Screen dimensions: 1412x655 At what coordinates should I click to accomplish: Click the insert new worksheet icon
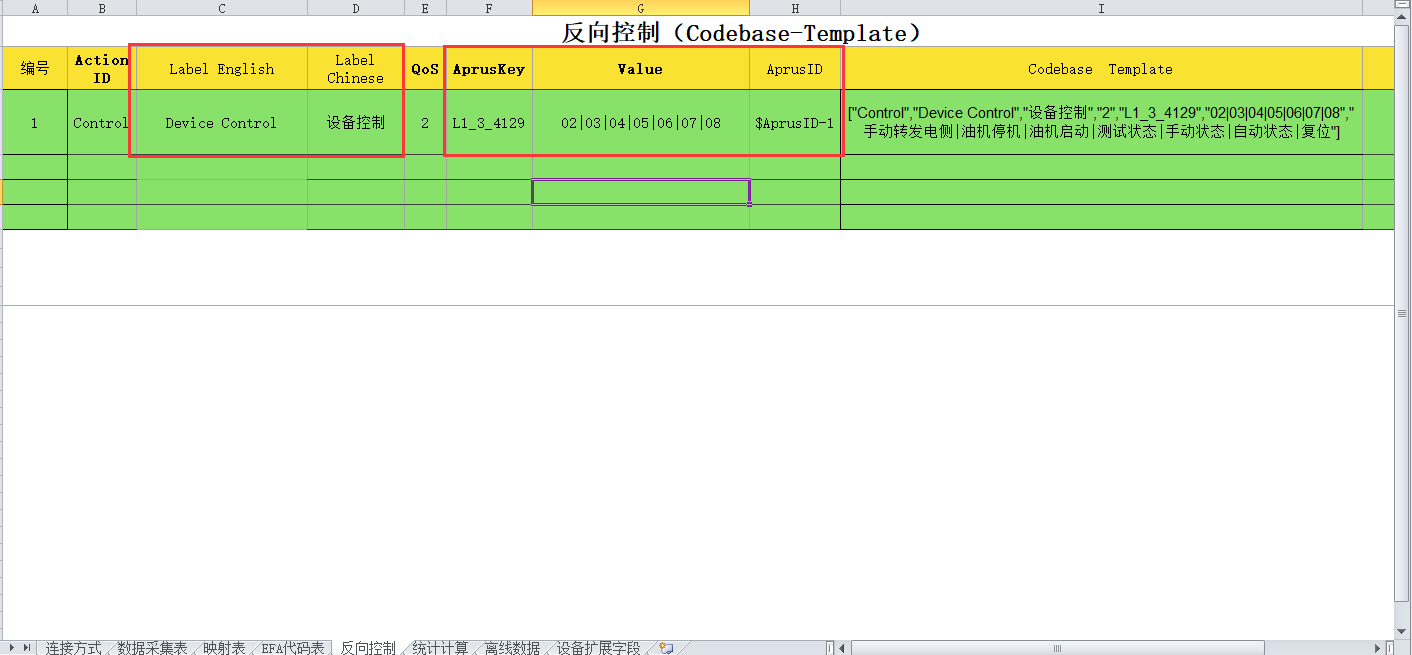pyautogui.click(x=666, y=648)
